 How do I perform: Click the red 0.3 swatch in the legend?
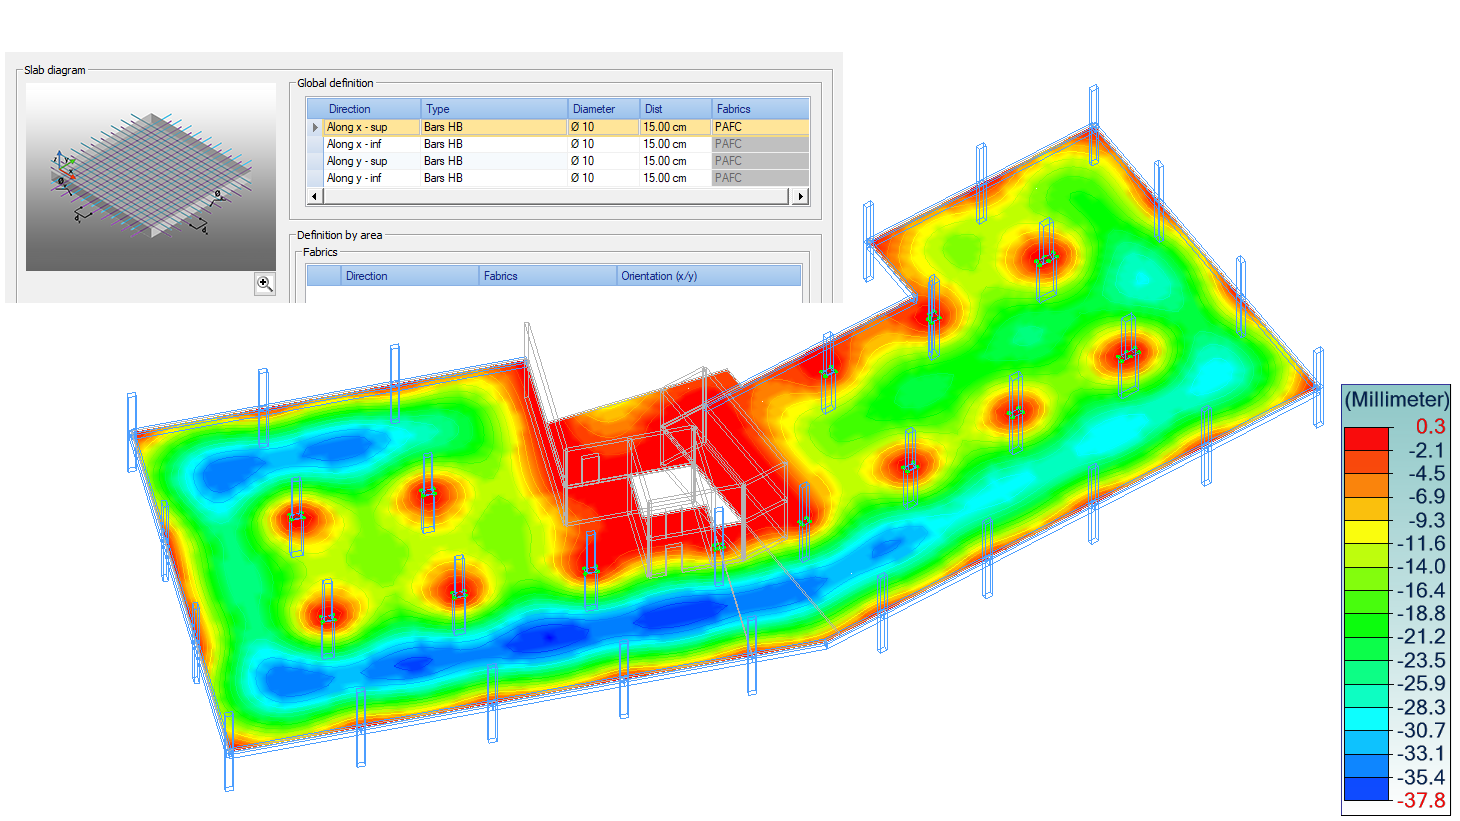pyautogui.click(x=1367, y=438)
